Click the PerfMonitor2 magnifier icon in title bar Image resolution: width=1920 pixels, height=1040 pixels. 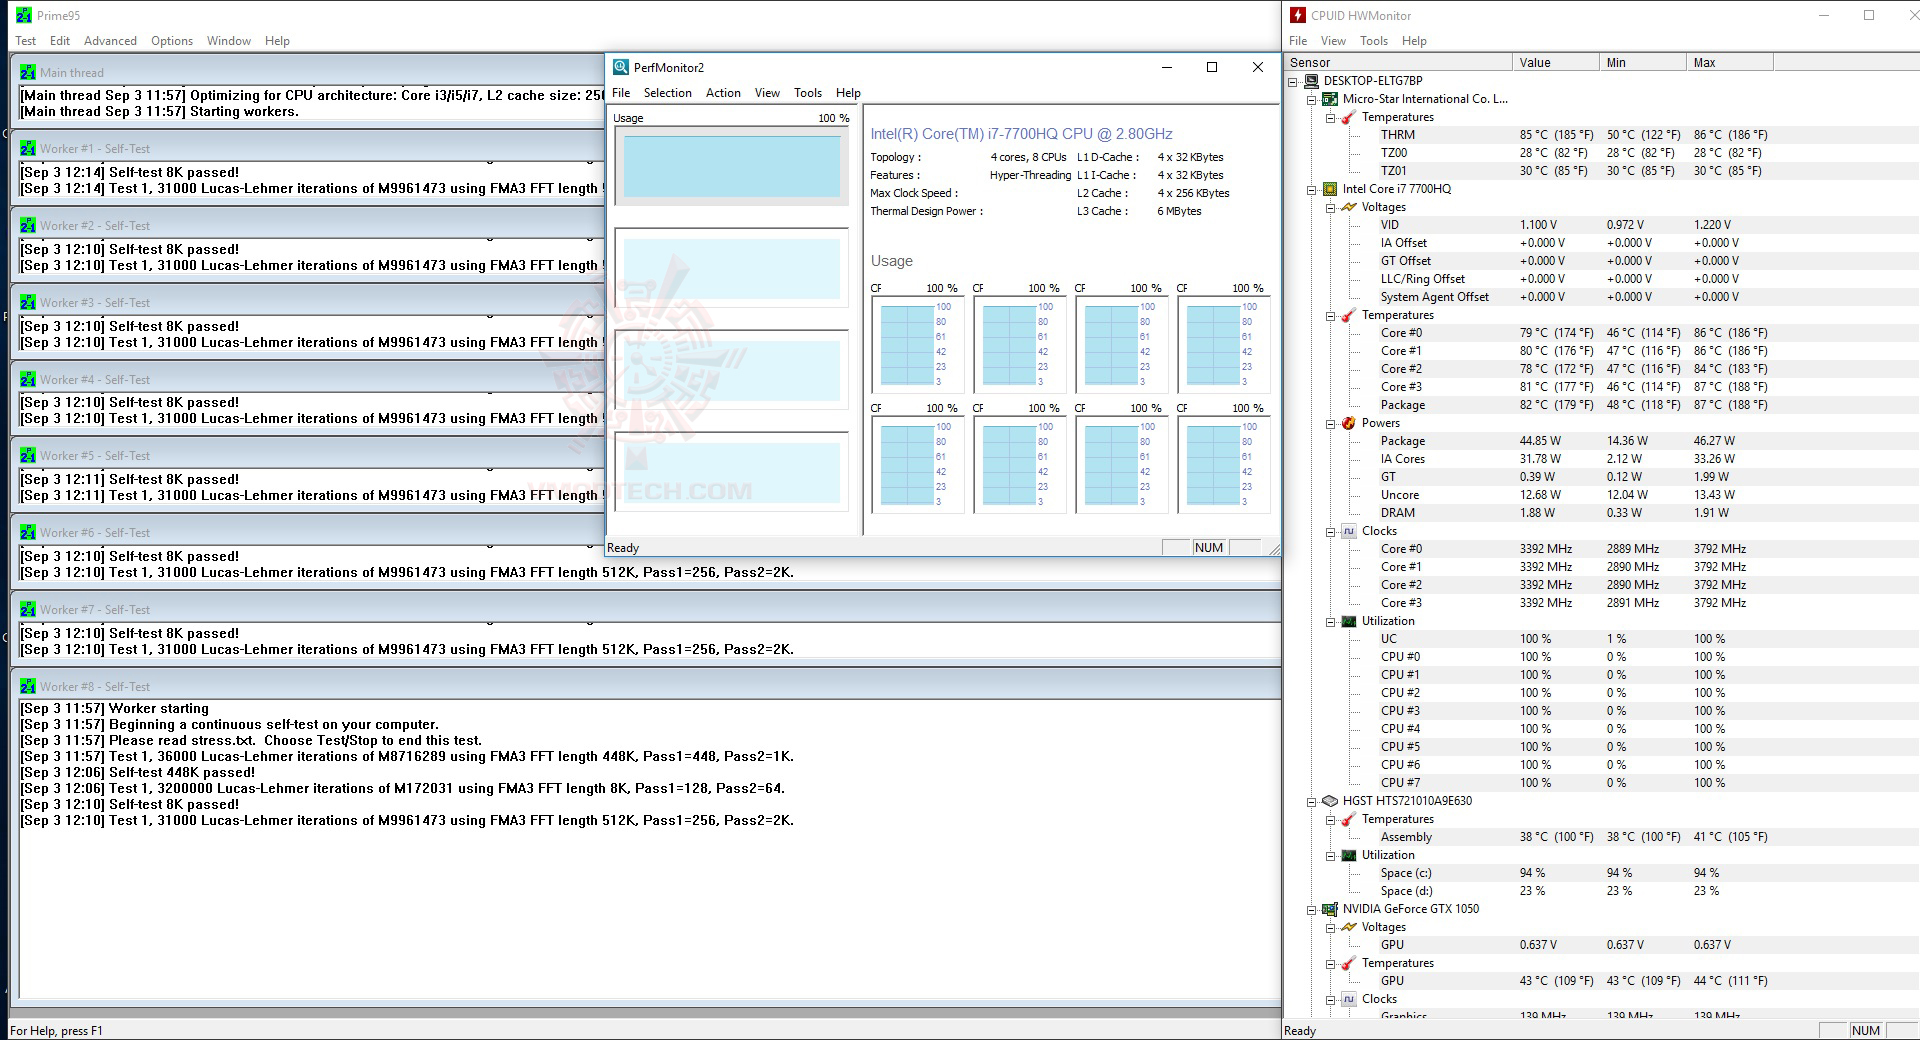coord(621,67)
